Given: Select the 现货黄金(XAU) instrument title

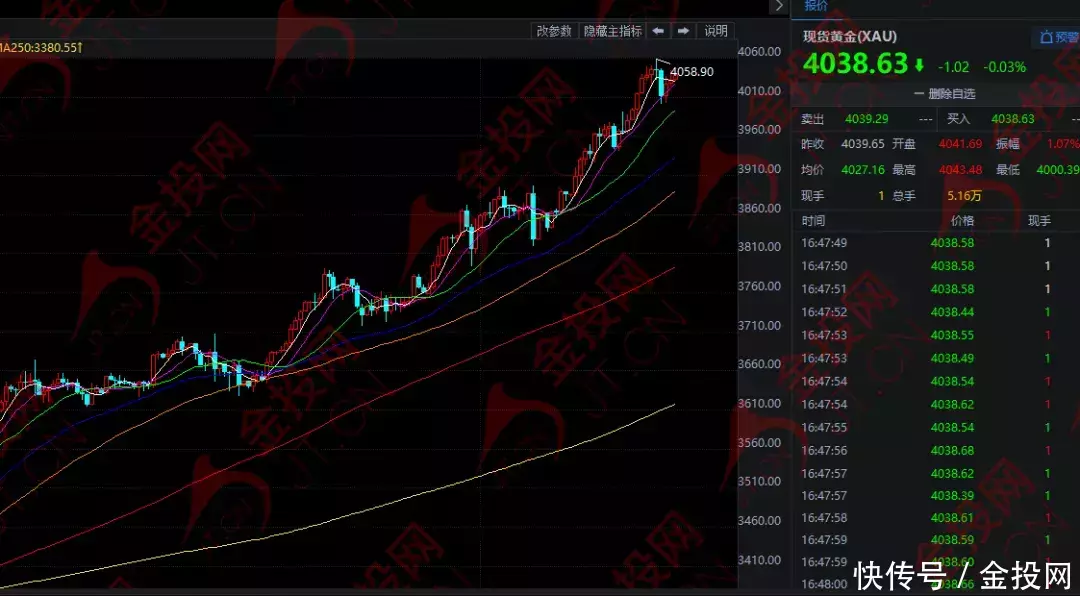Looking at the screenshot, I should pos(849,37).
